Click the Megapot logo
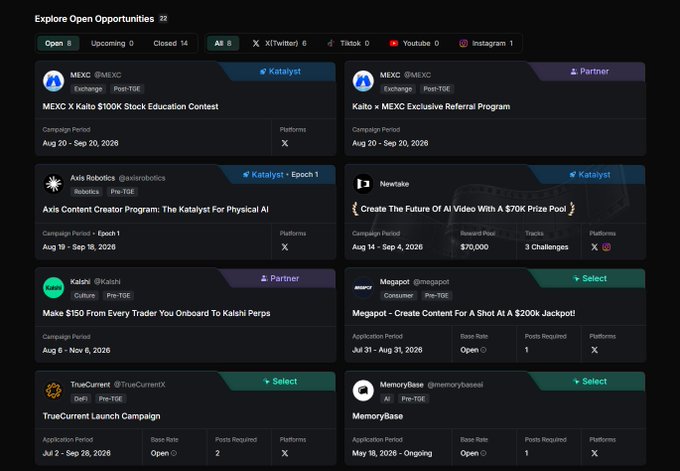 point(363,288)
